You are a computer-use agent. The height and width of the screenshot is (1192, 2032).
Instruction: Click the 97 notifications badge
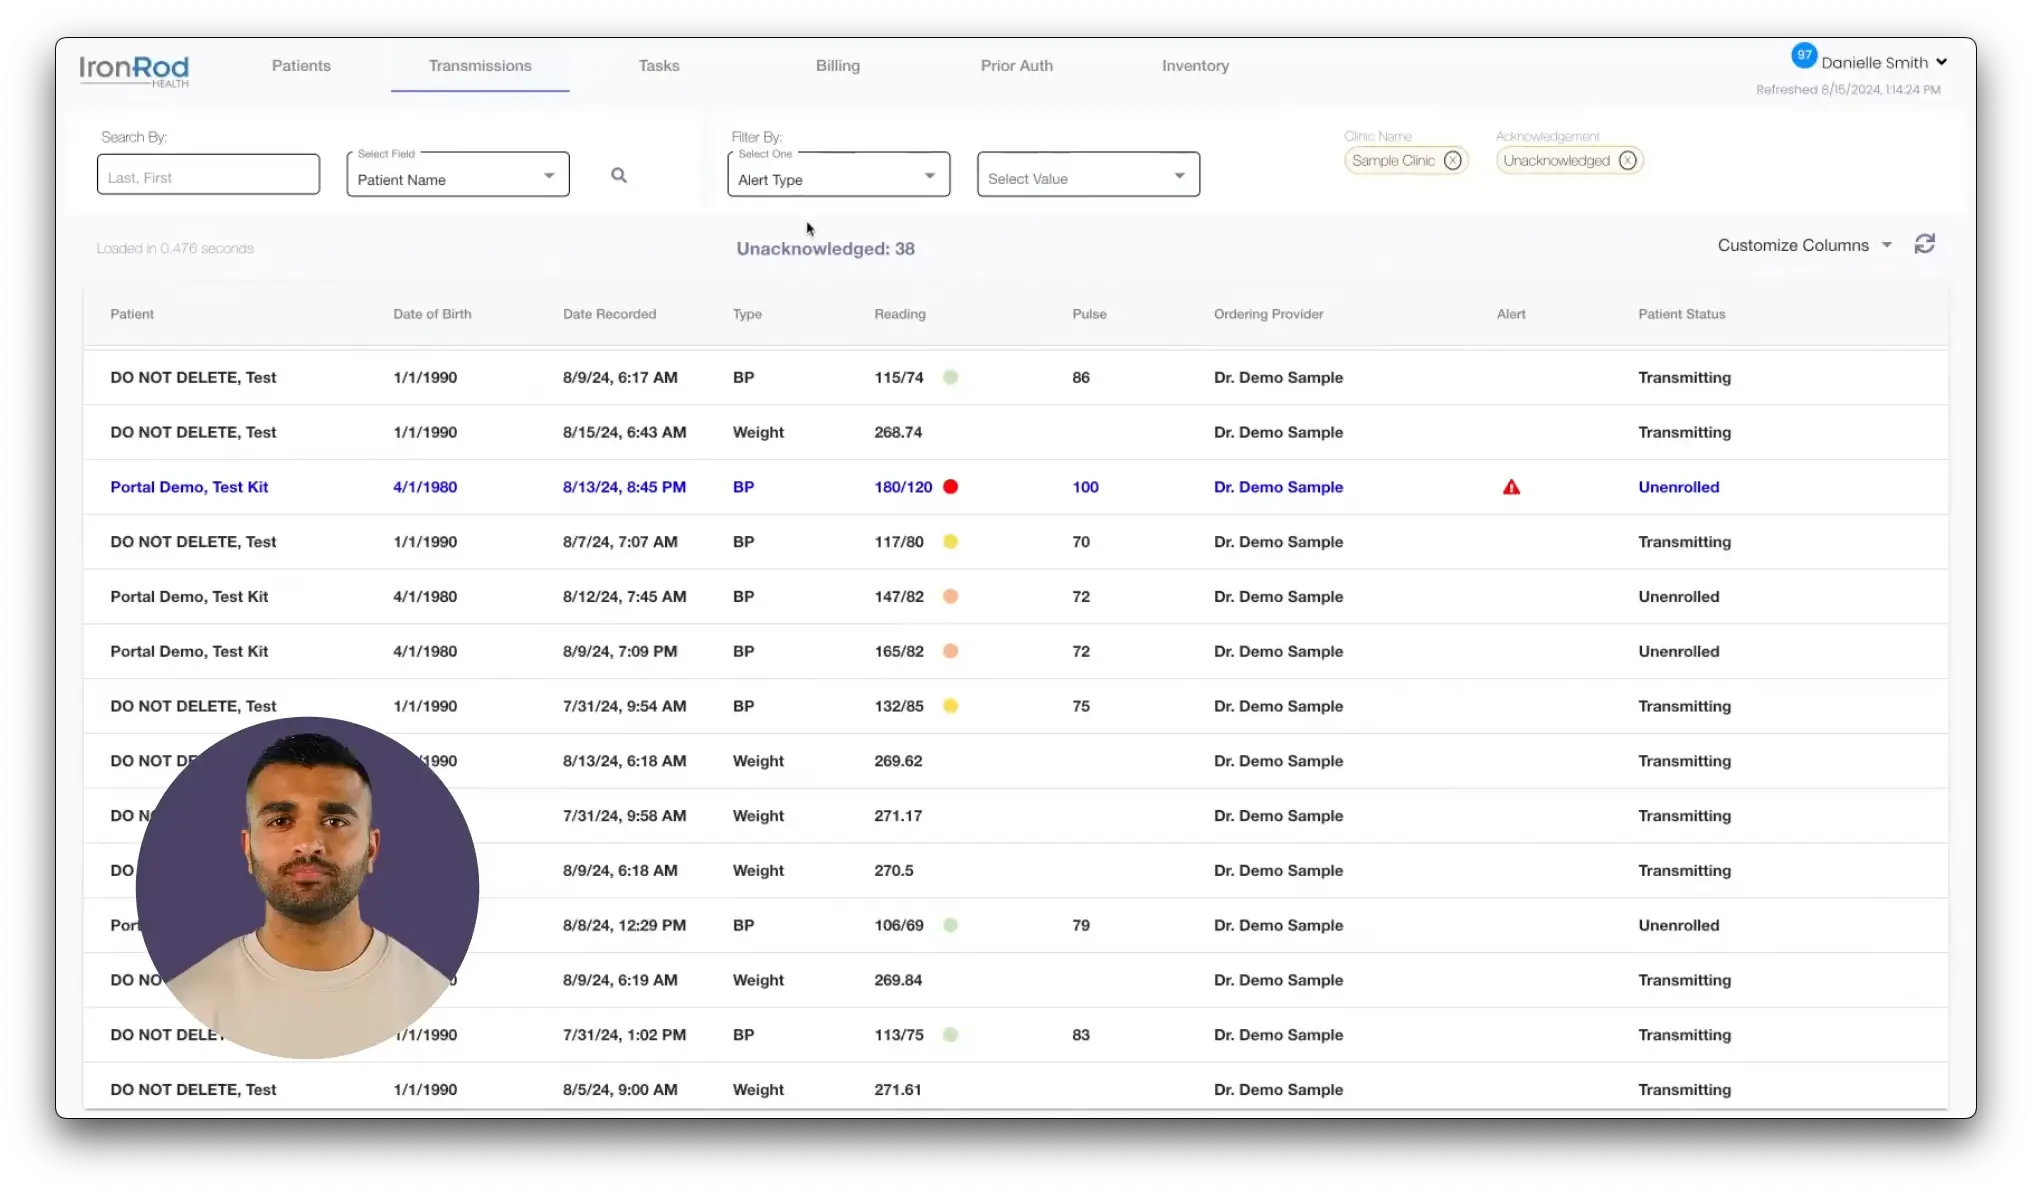click(x=1803, y=55)
